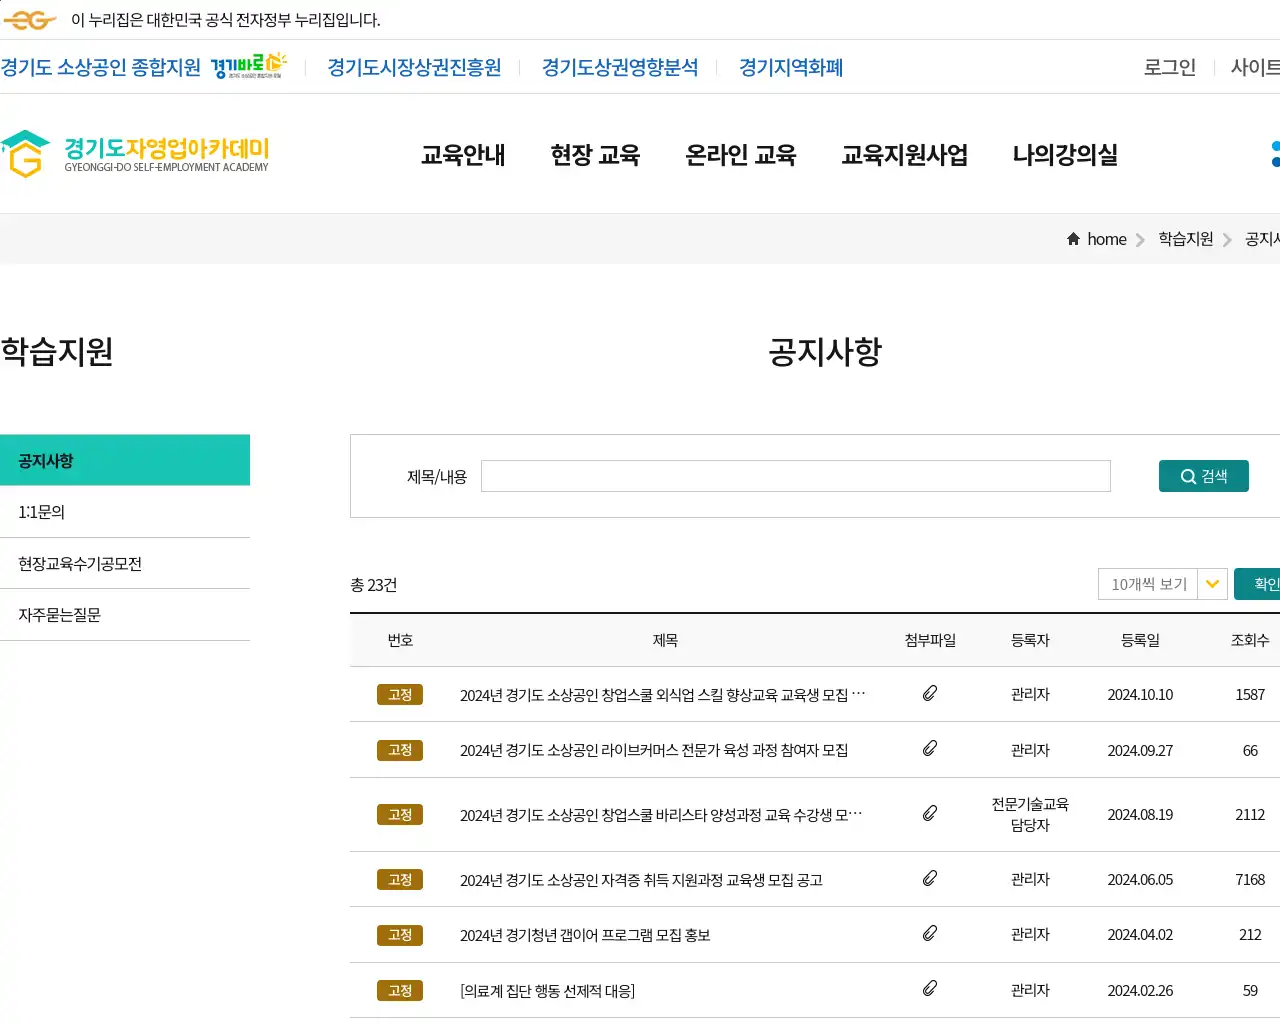This screenshot has height=1024, width=1280.
Task: Click date 2024.02.26 cell
Action: click(1140, 991)
